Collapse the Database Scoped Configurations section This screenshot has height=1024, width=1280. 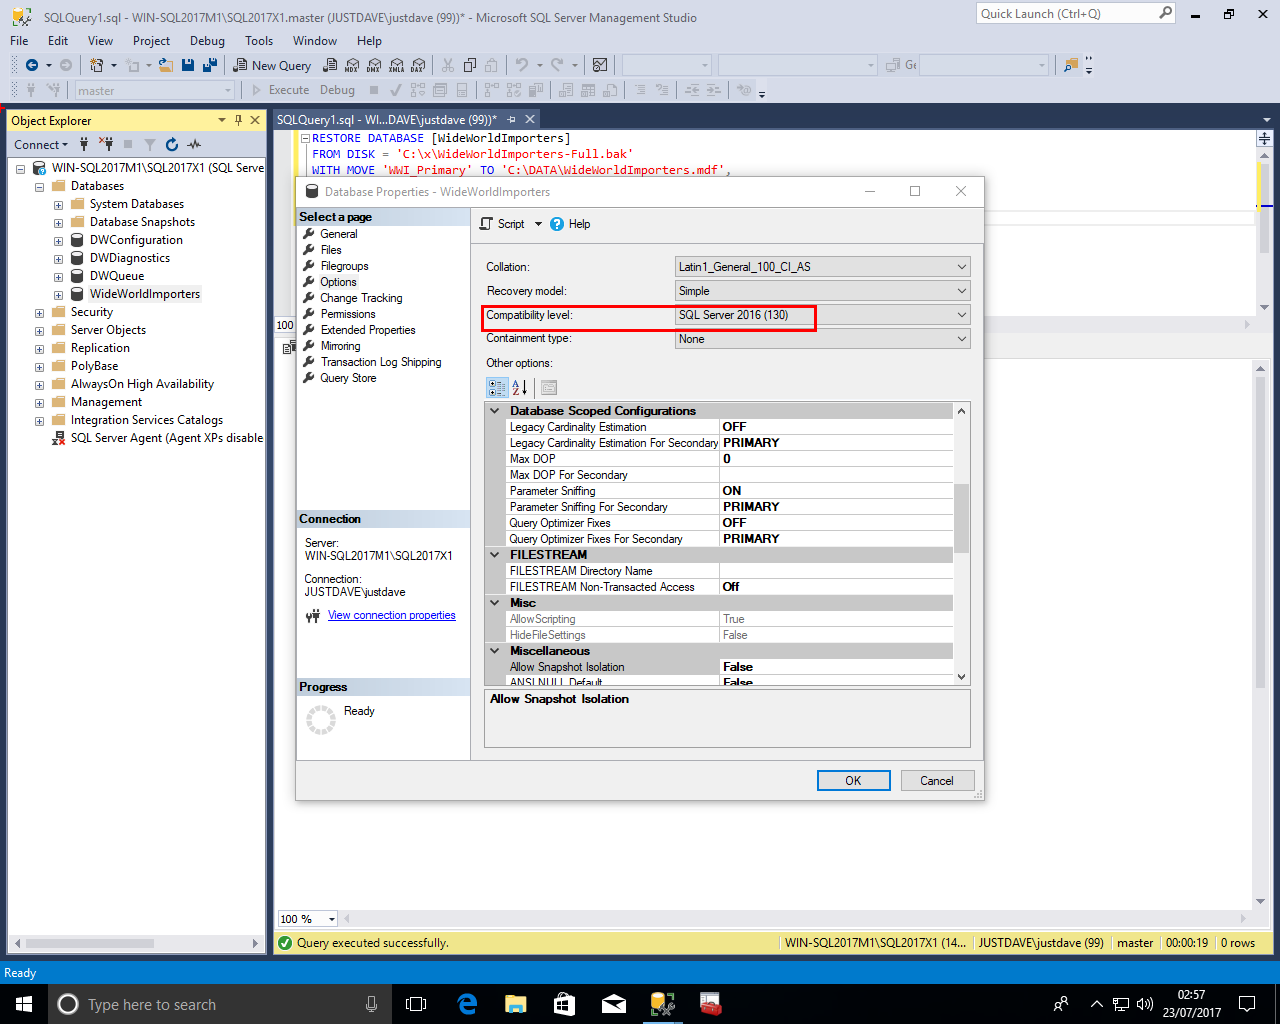[495, 411]
